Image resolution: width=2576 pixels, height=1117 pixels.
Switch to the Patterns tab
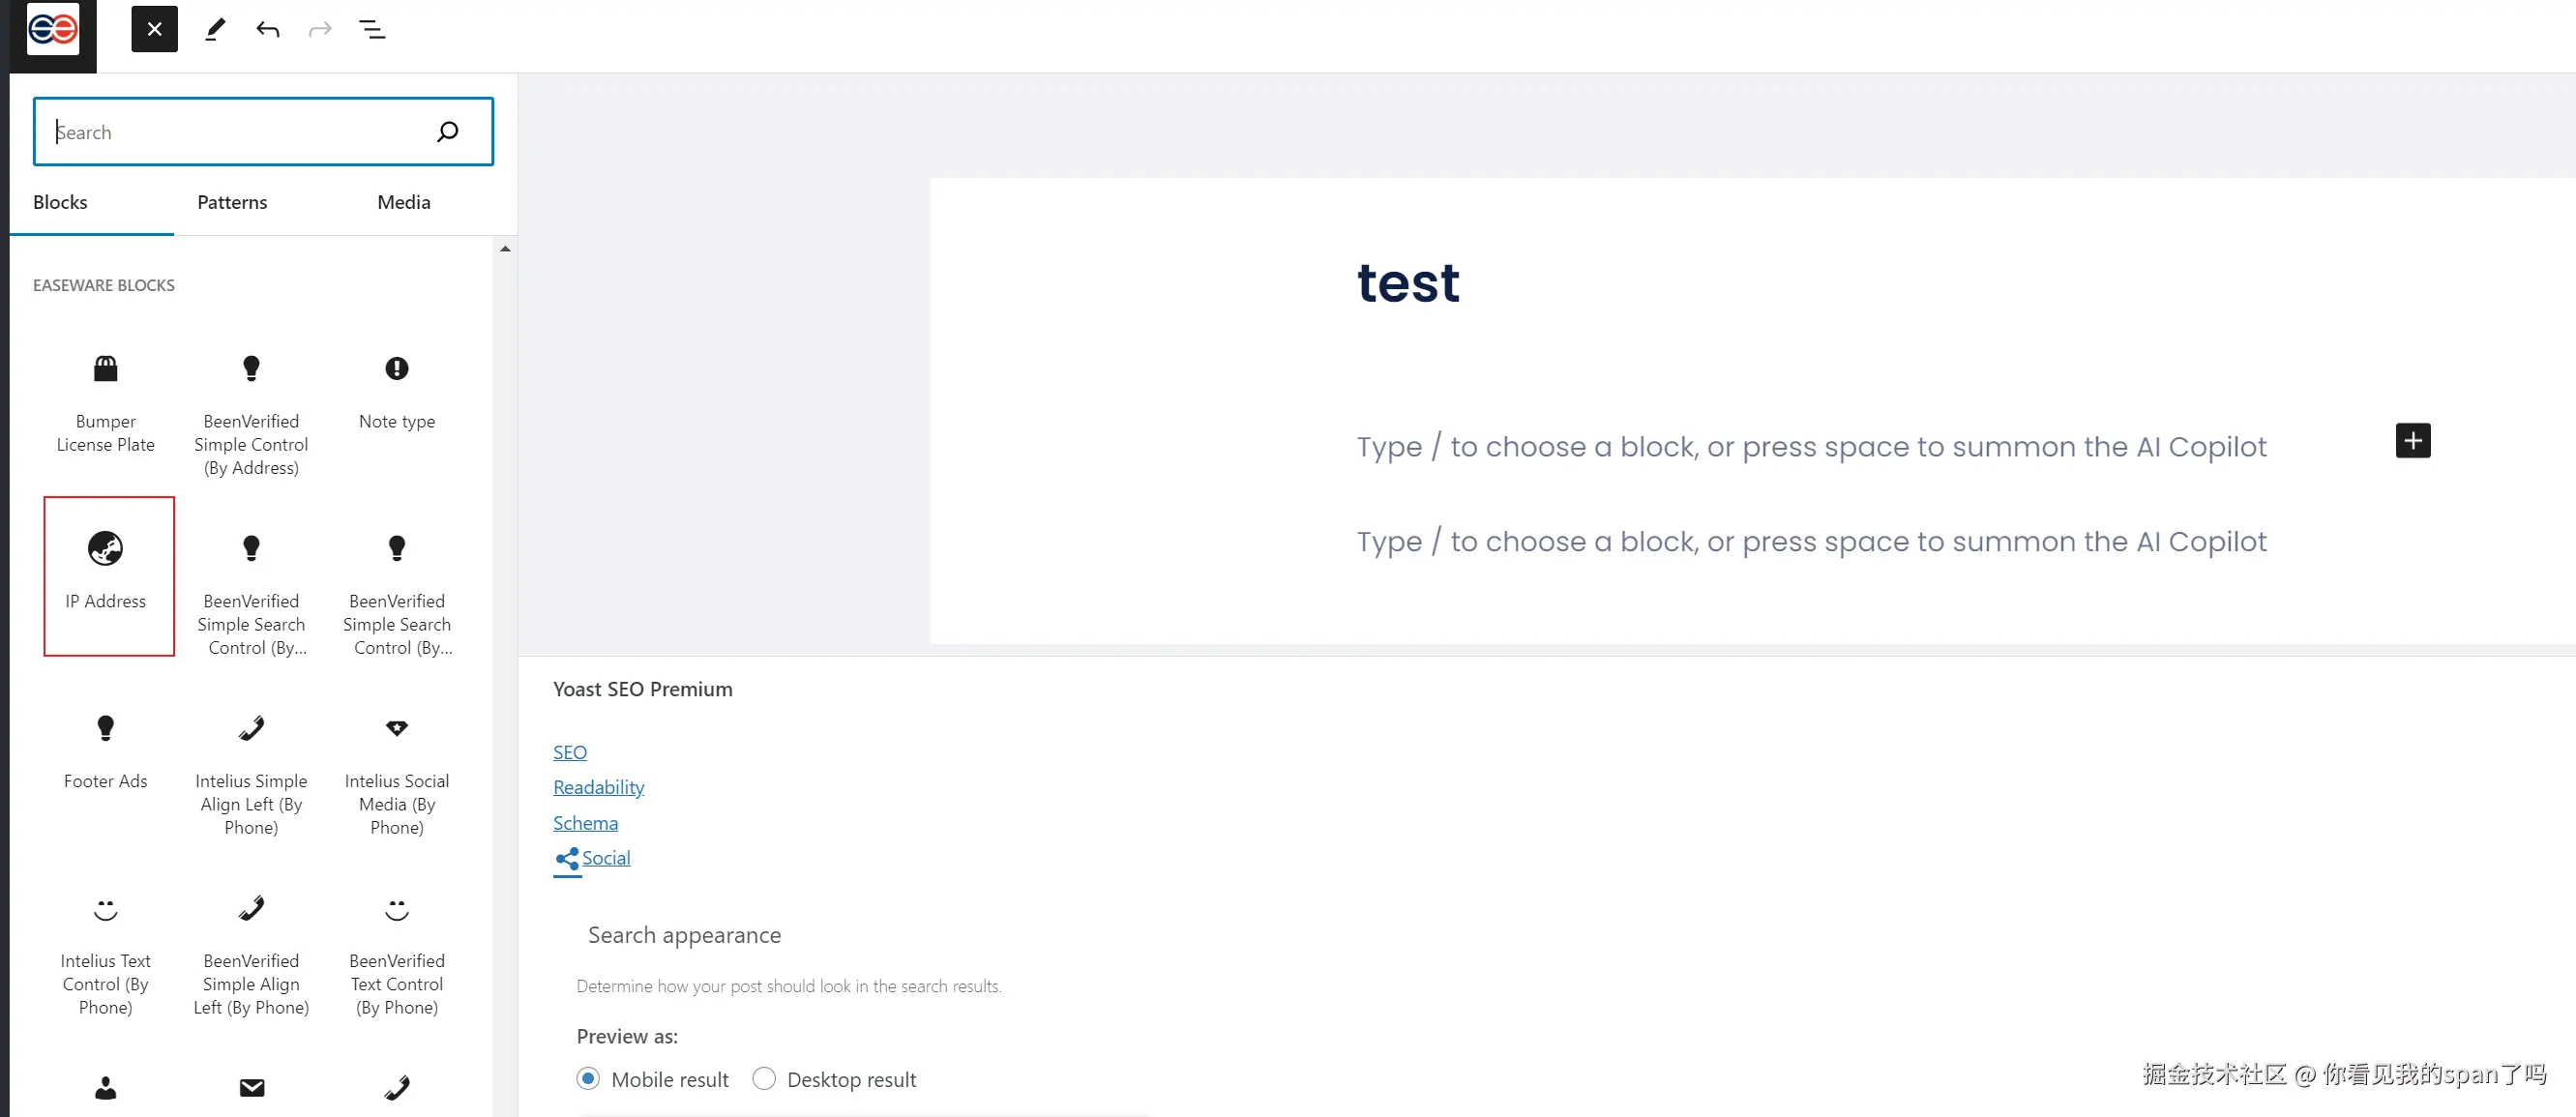point(232,202)
